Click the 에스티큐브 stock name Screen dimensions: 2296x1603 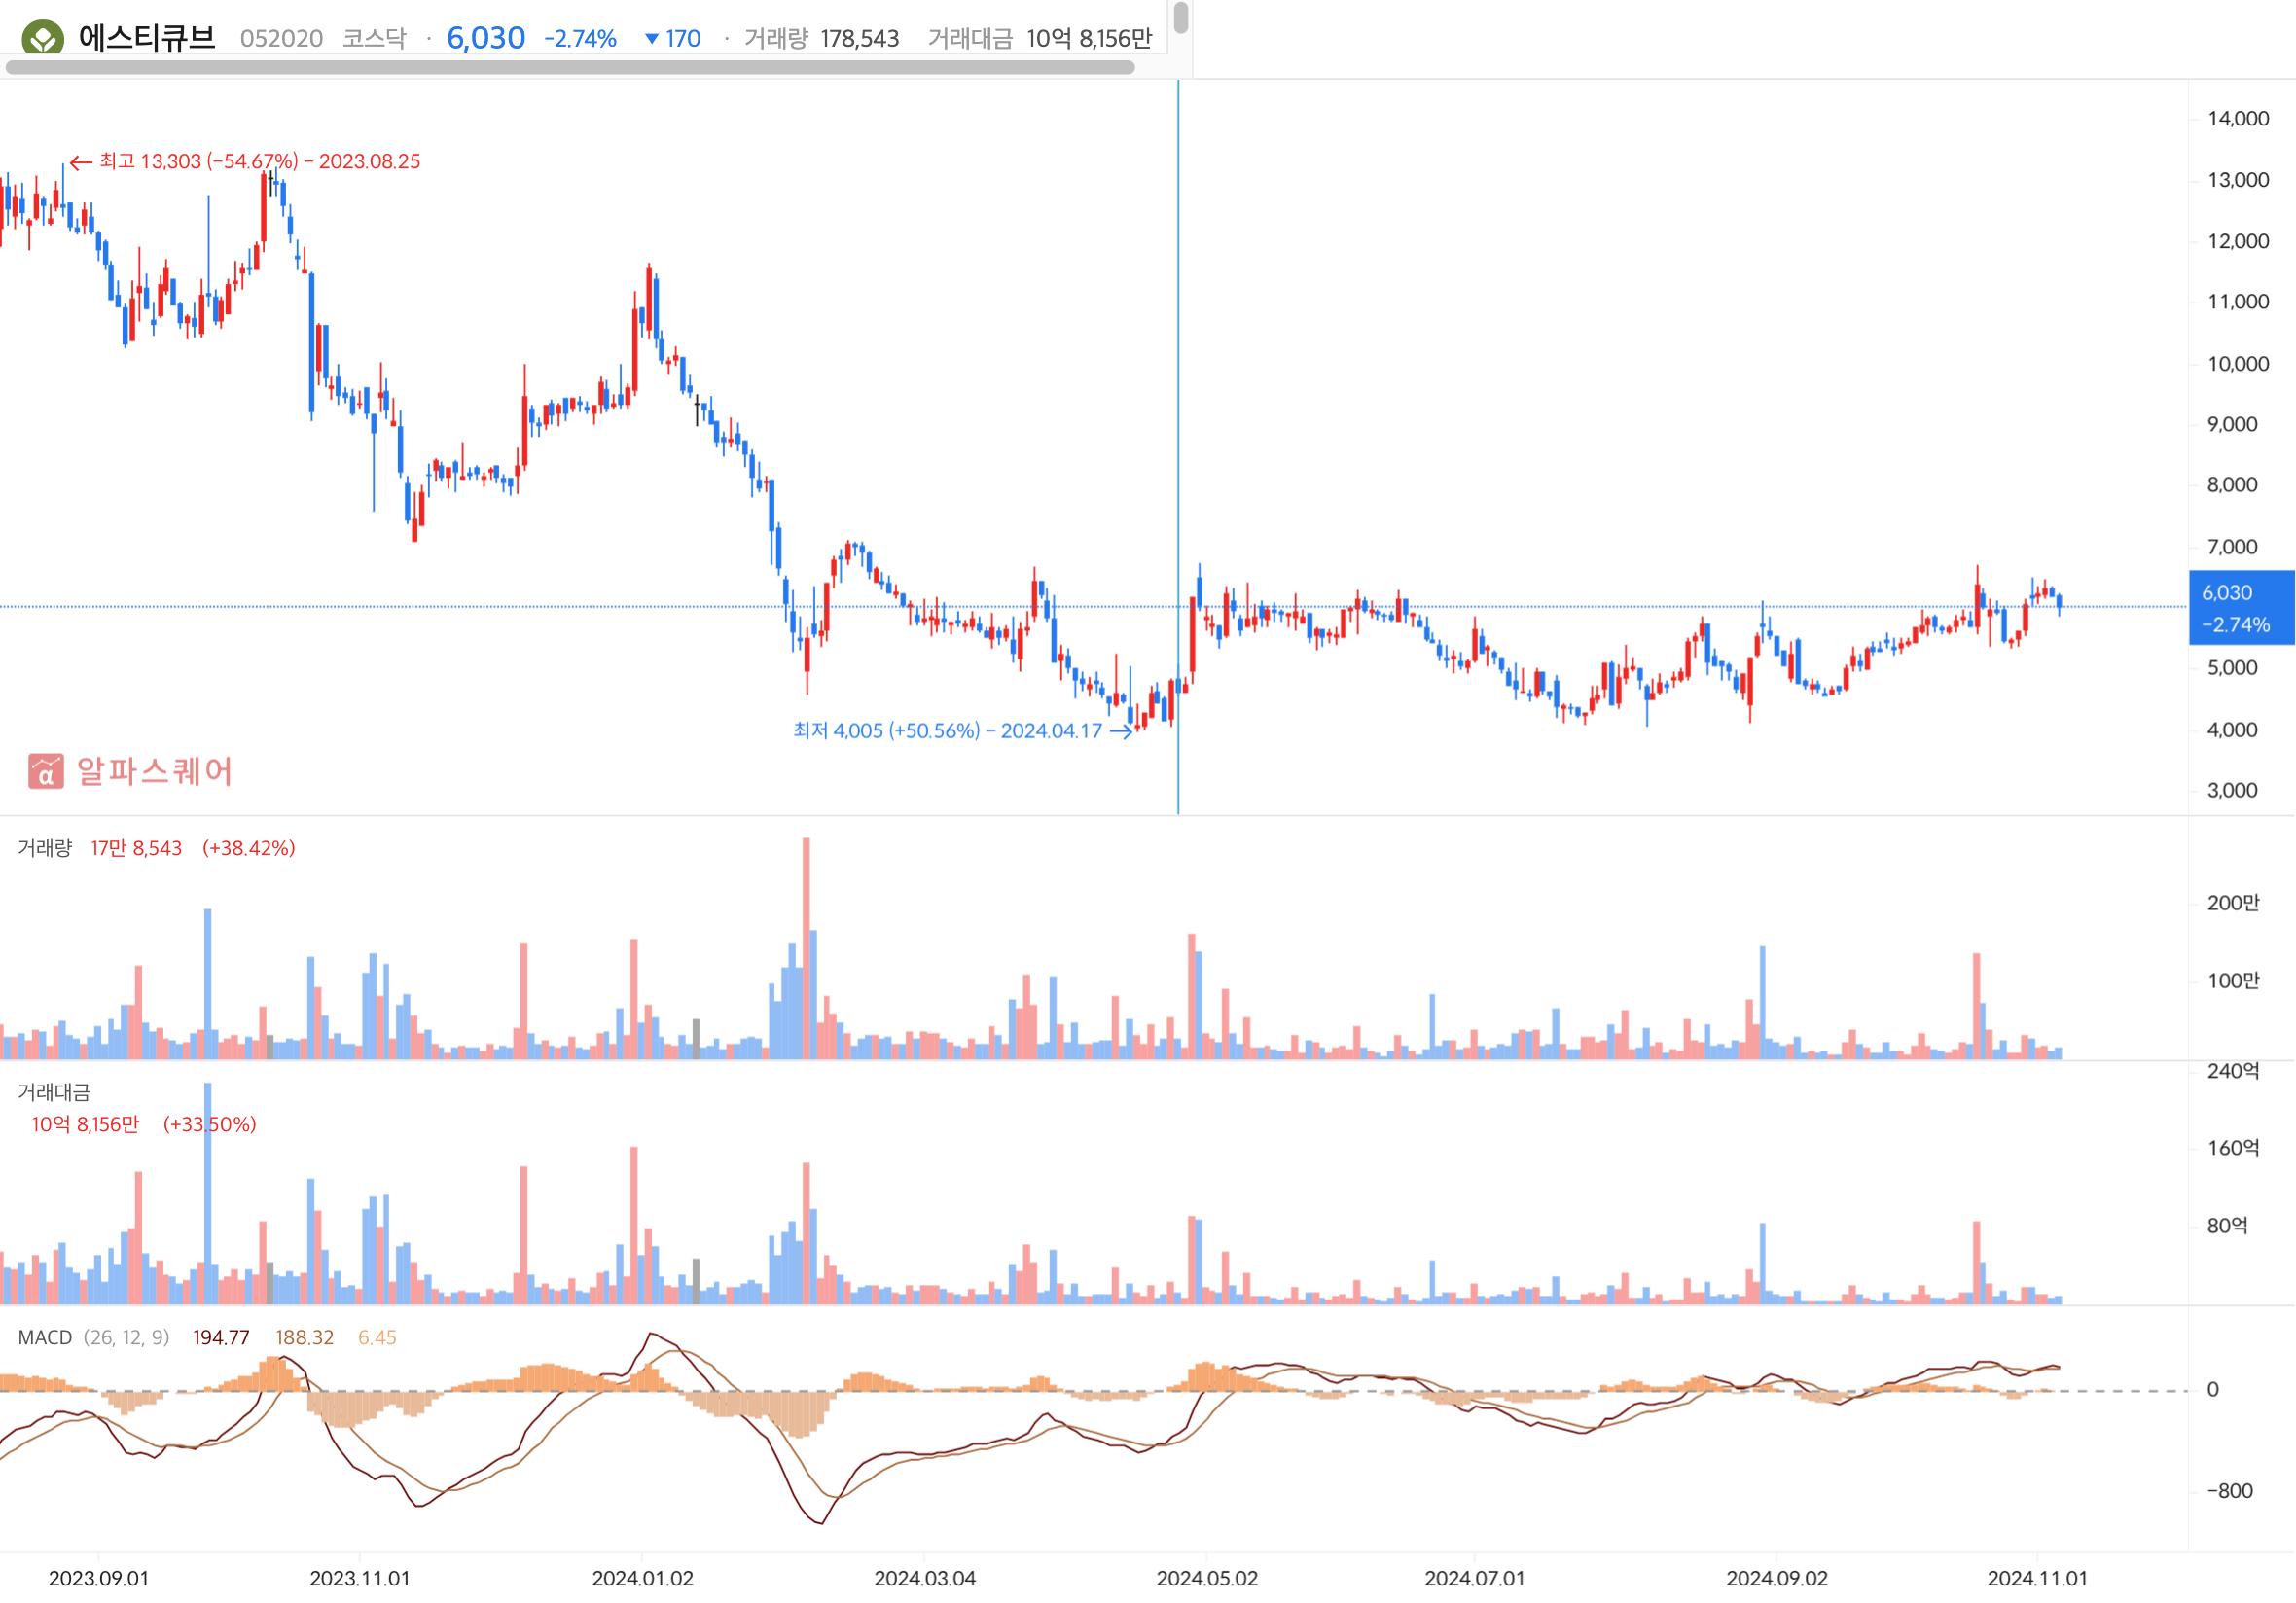(147, 38)
